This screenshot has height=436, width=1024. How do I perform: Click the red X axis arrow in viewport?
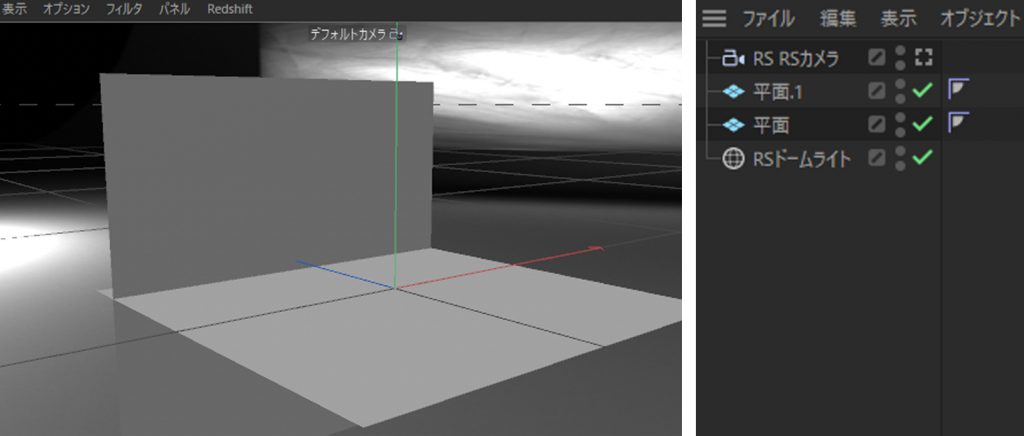(595, 248)
